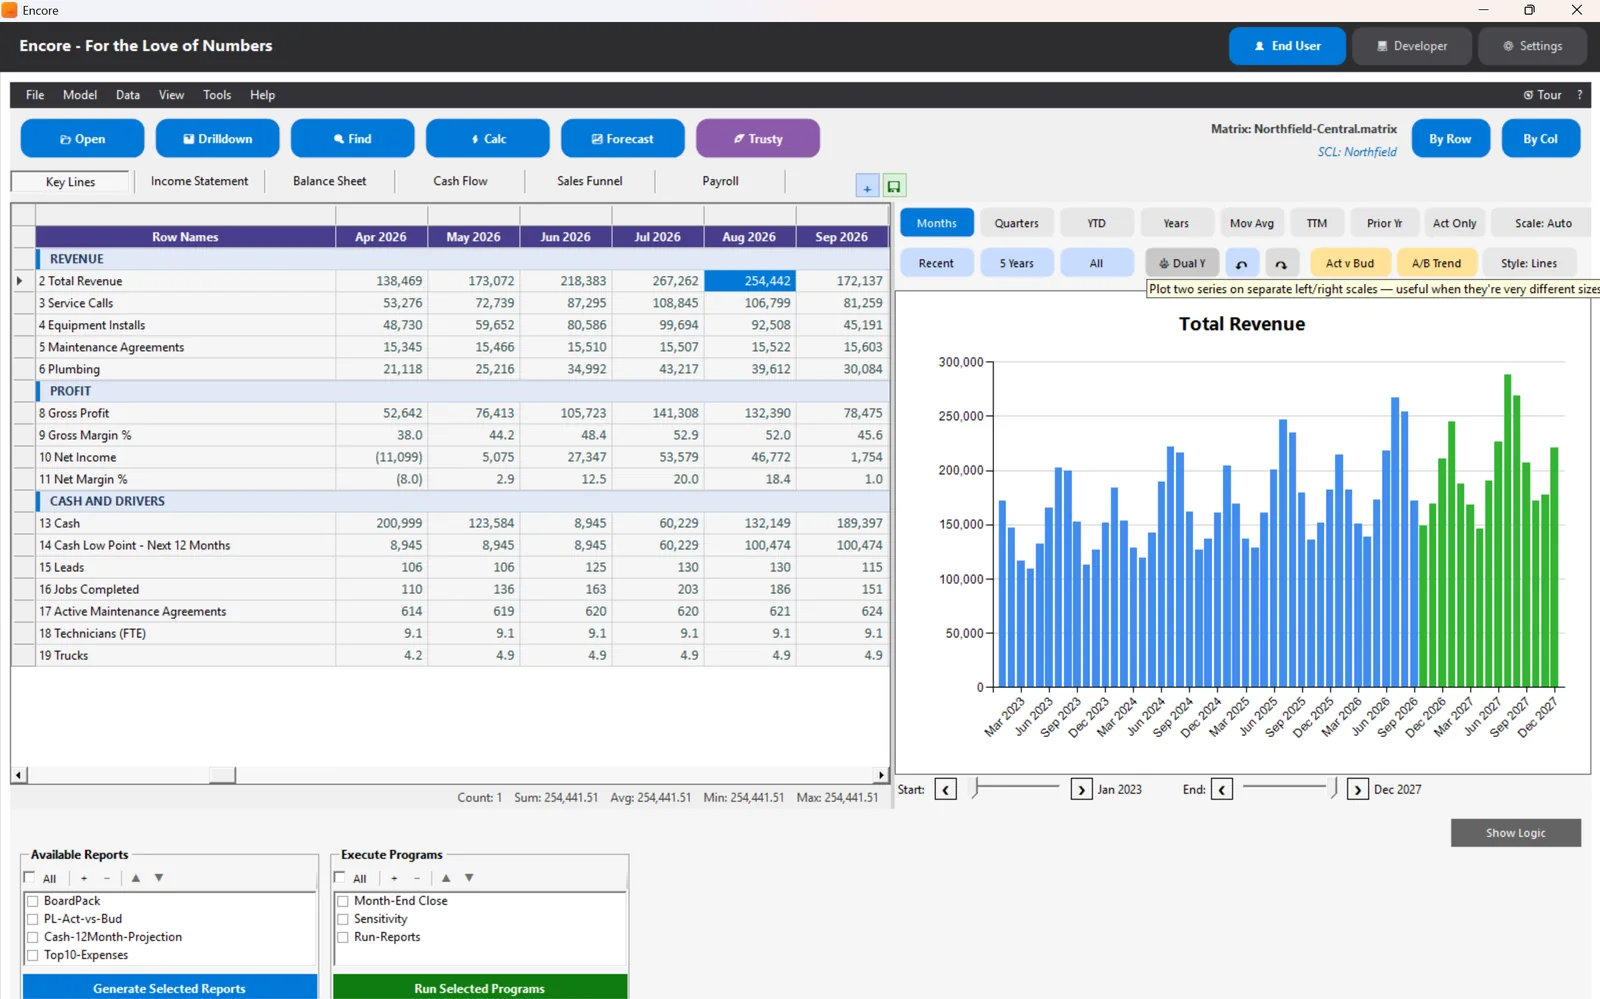Move report down in Available Reports

click(159, 878)
